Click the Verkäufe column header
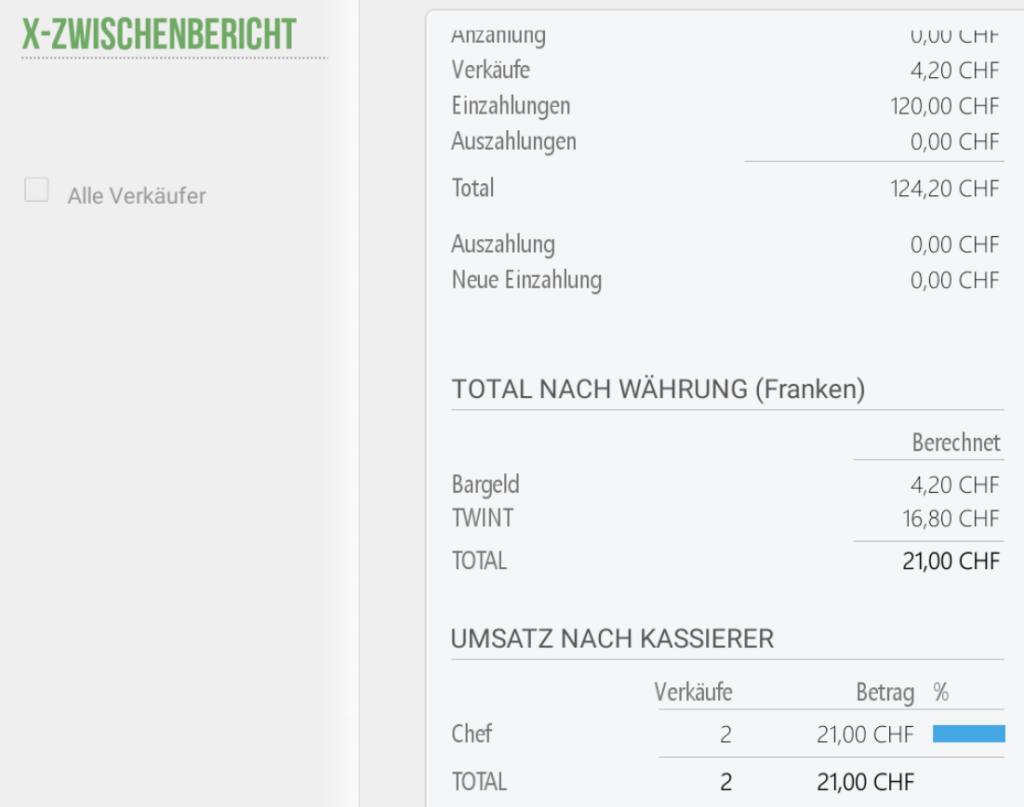Viewport: 1024px width, 807px height. click(x=693, y=692)
